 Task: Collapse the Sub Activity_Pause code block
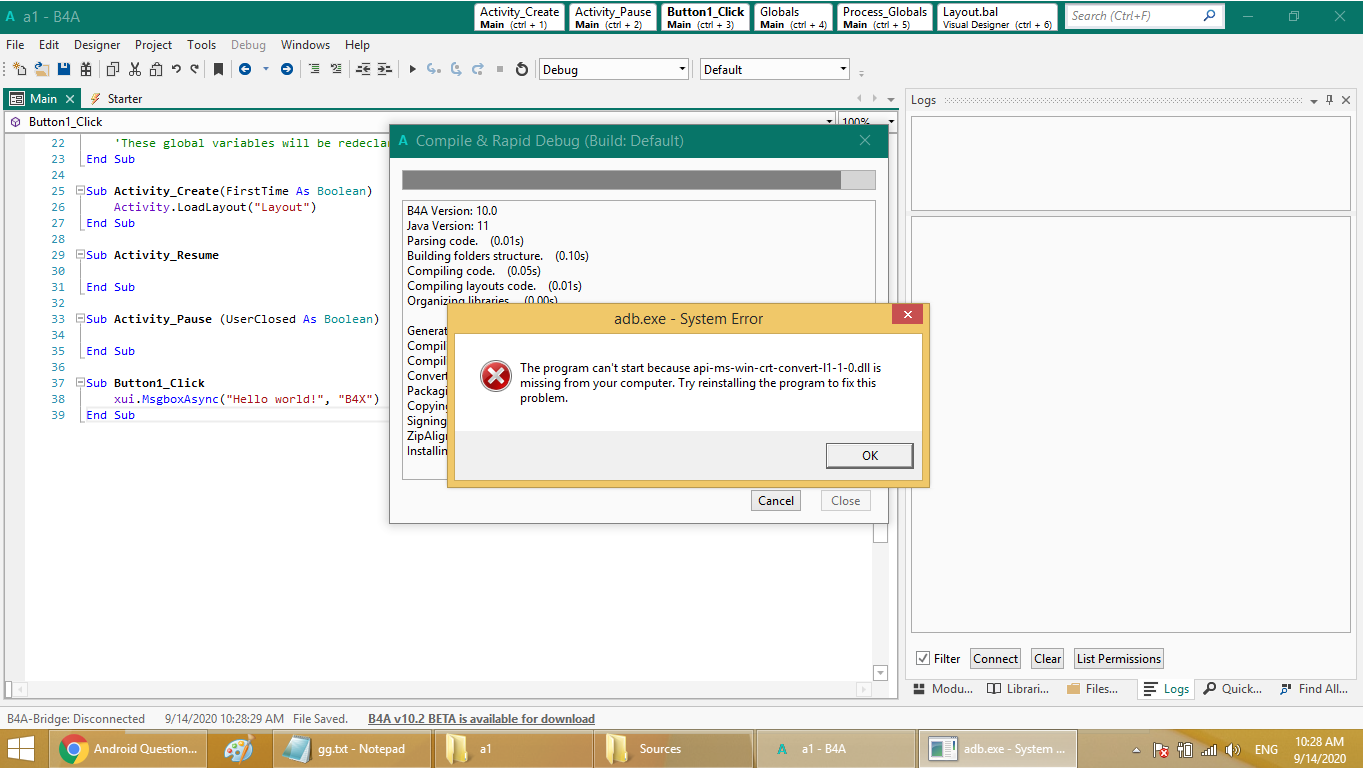[81, 319]
